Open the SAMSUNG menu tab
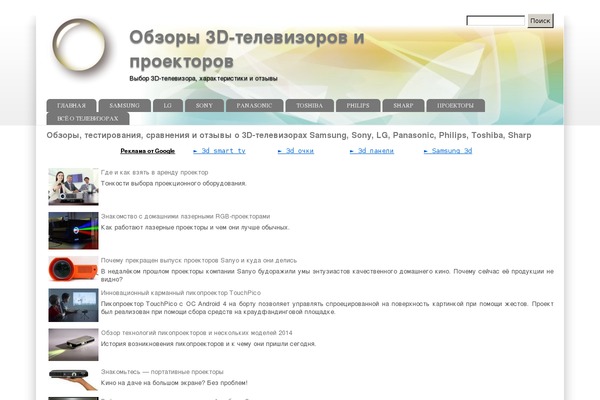600x400 pixels. (125, 105)
